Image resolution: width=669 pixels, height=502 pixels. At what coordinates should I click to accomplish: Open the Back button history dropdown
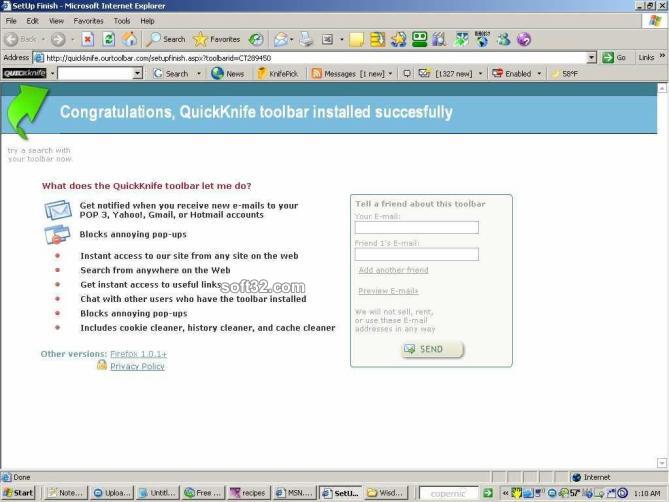44,39
